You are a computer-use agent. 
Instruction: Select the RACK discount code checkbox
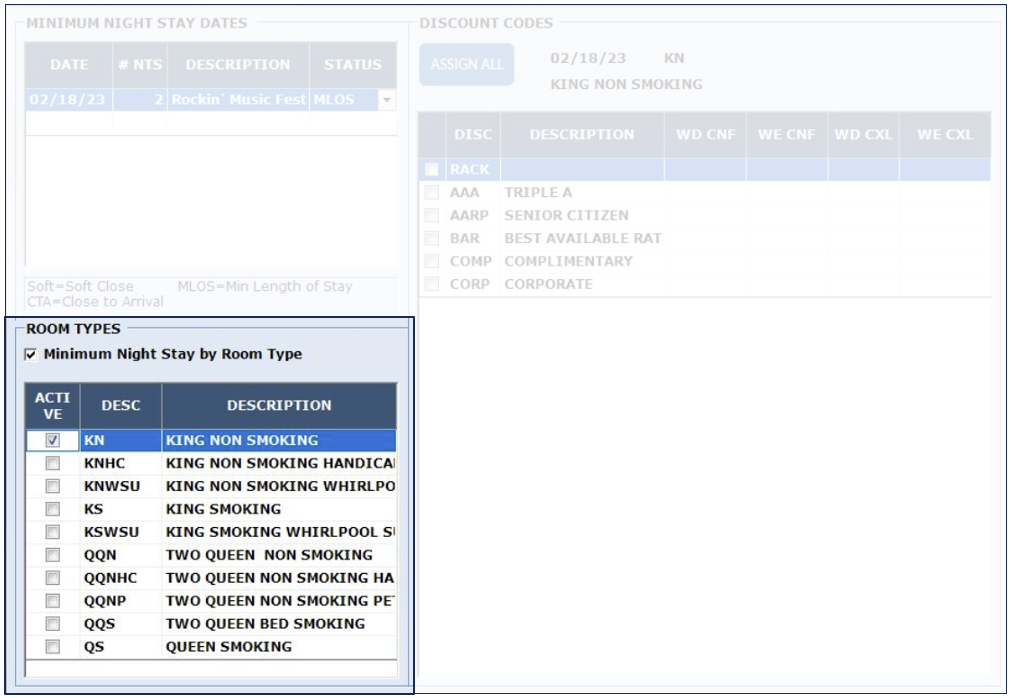432,170
